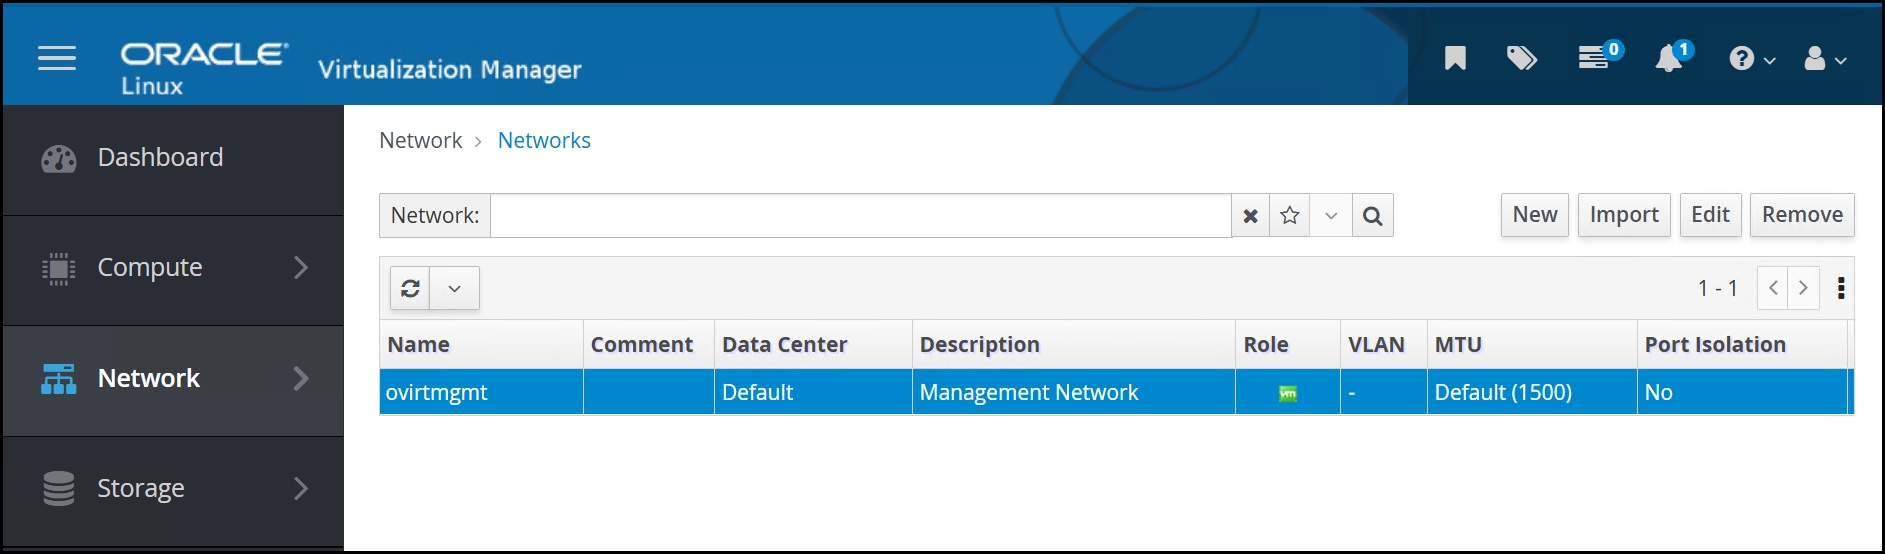This screenshot has height=554, width=1885.
Task: Click the New network button
Action: point(1535,215)
